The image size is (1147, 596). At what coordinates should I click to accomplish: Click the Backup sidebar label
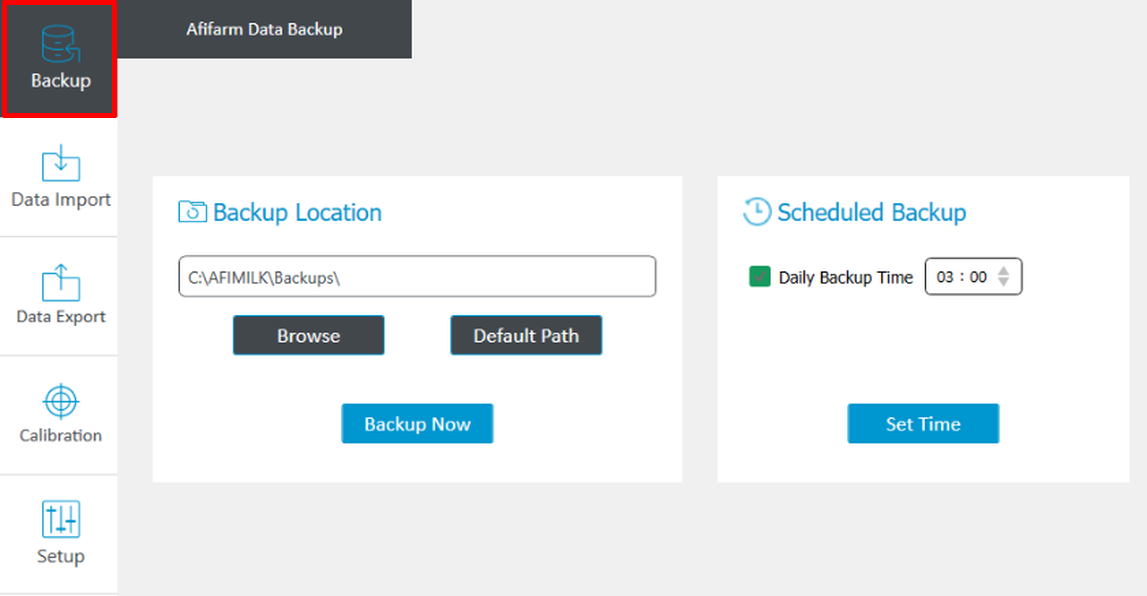[61, 80]
